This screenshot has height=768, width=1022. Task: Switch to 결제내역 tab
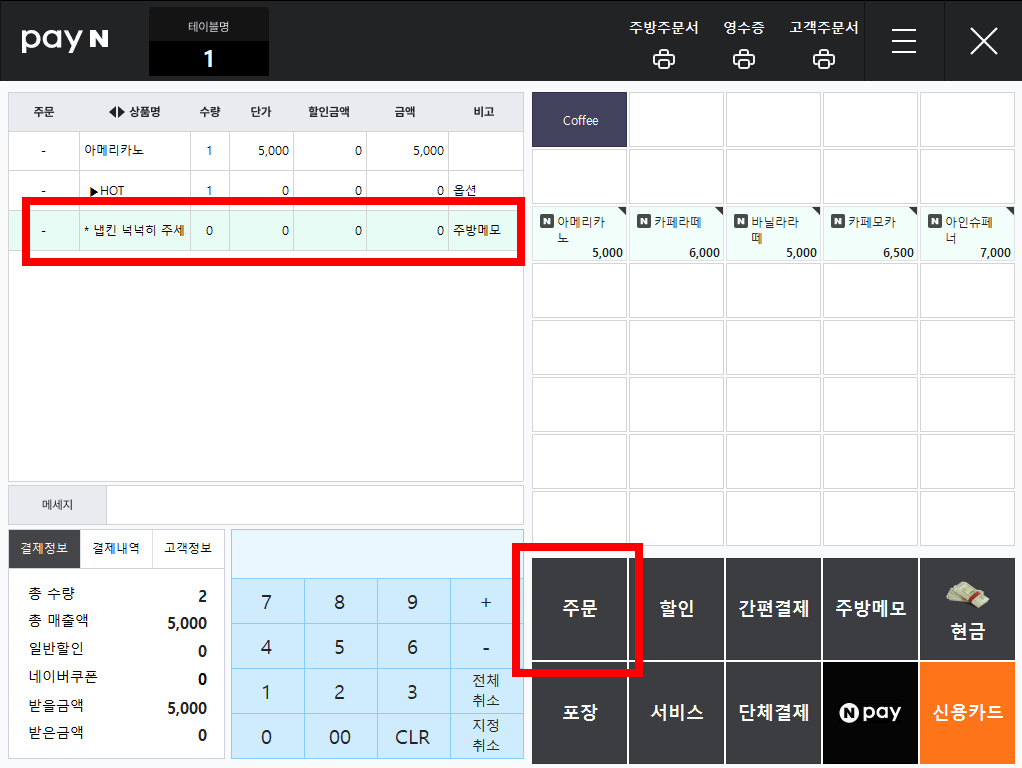[x=116, y=548]
